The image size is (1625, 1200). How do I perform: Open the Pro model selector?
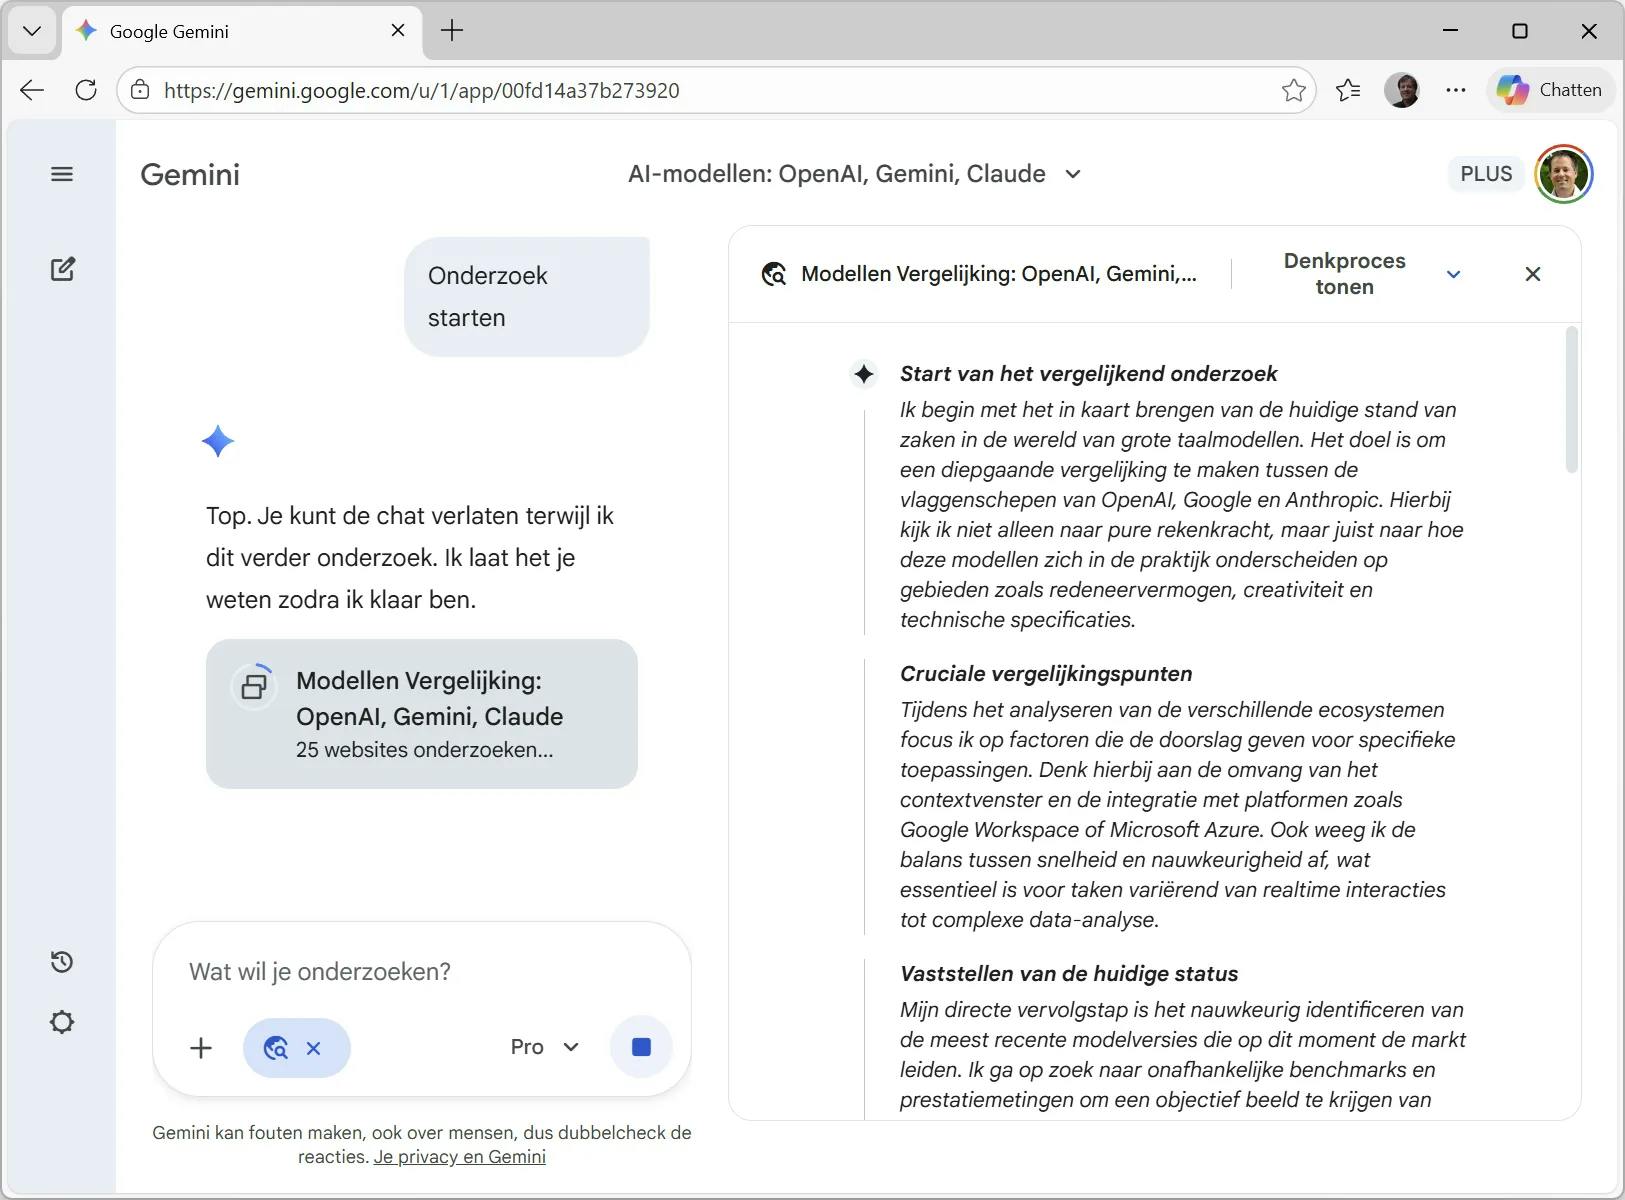pos(545,1047)
